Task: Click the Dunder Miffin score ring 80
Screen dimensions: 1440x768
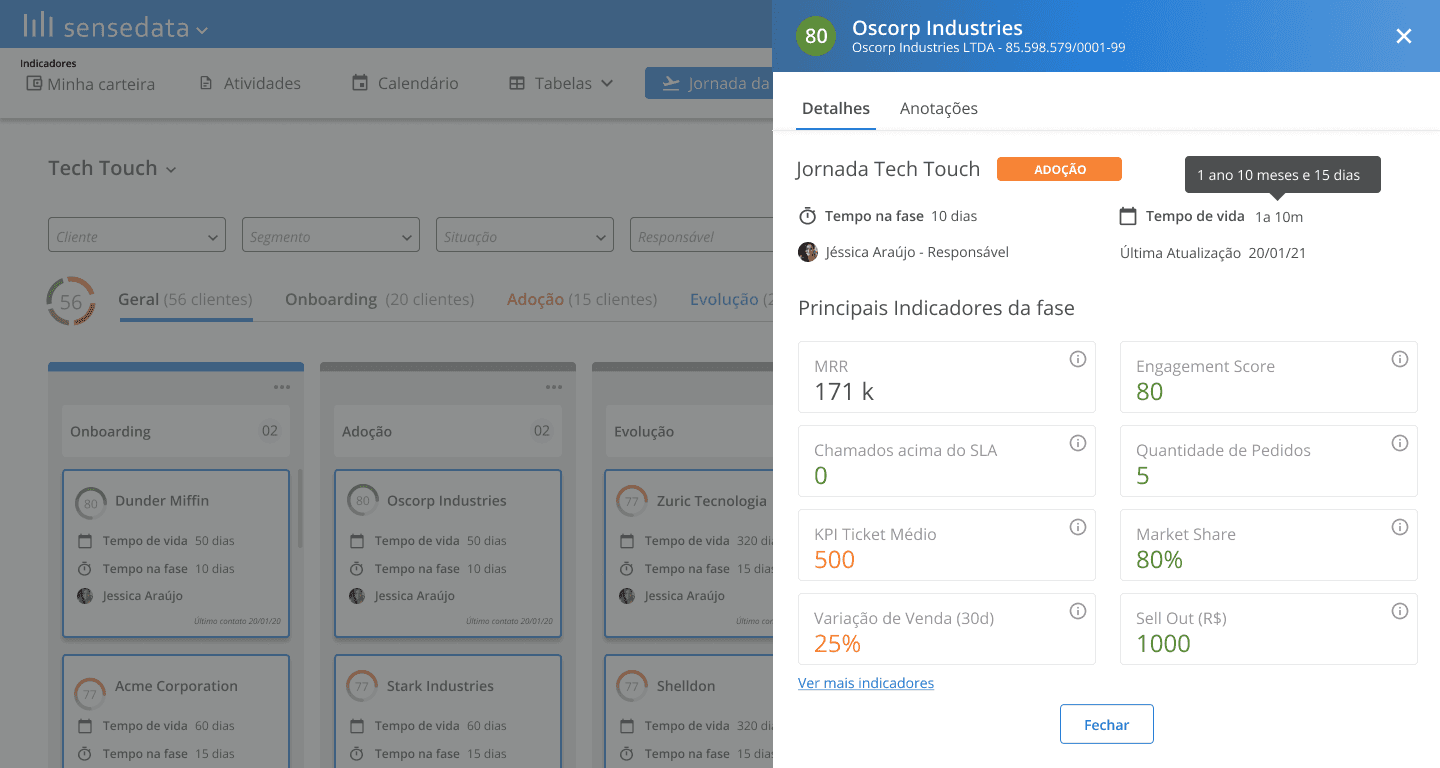Action: (91, 503)
